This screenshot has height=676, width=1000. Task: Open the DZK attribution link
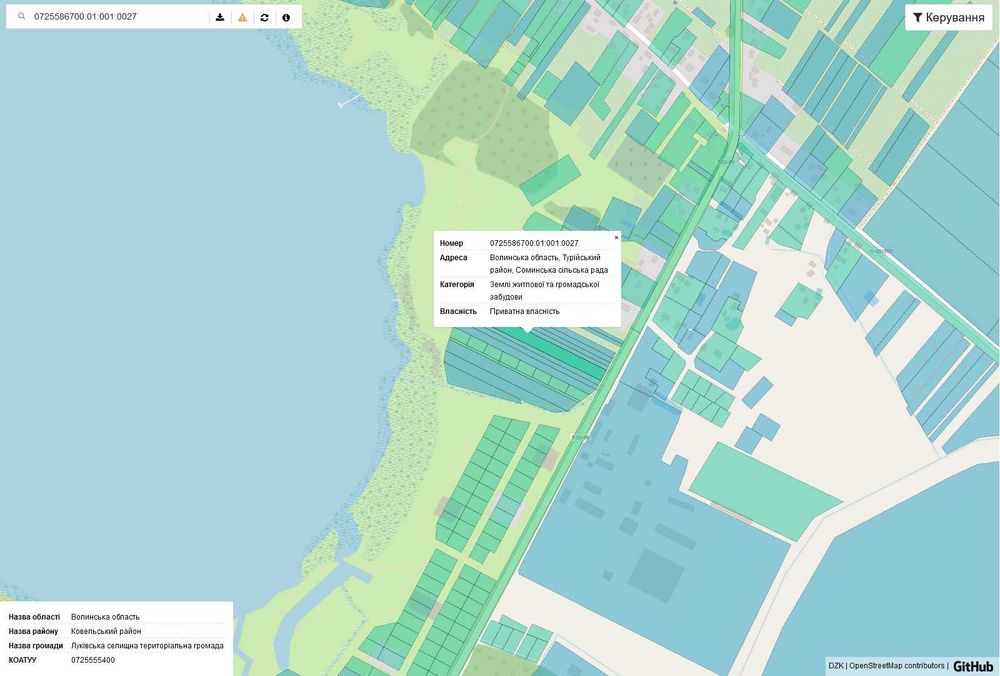[x=835, y=666]
